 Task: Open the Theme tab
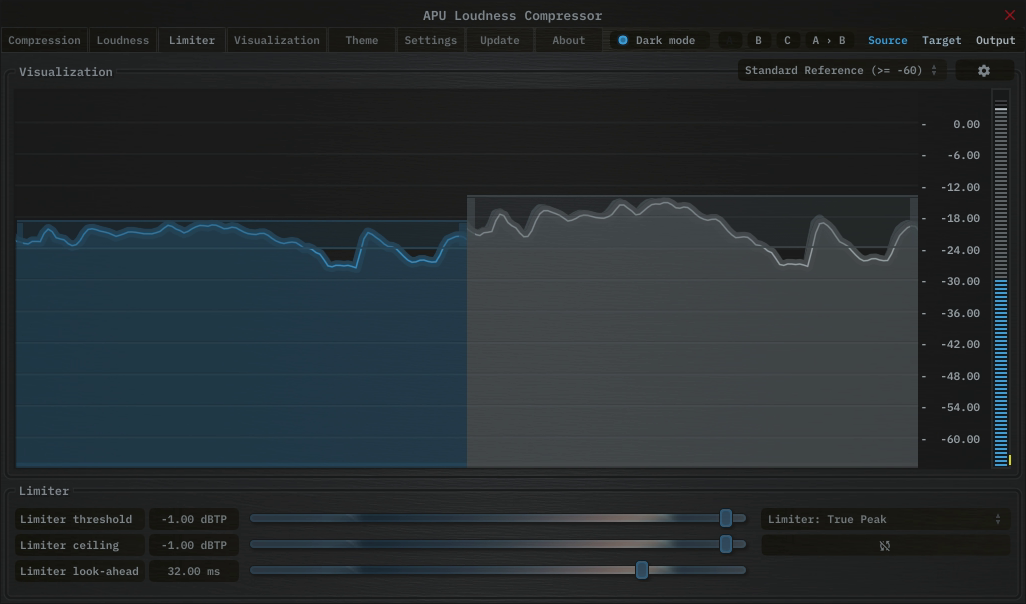[360, 40]
